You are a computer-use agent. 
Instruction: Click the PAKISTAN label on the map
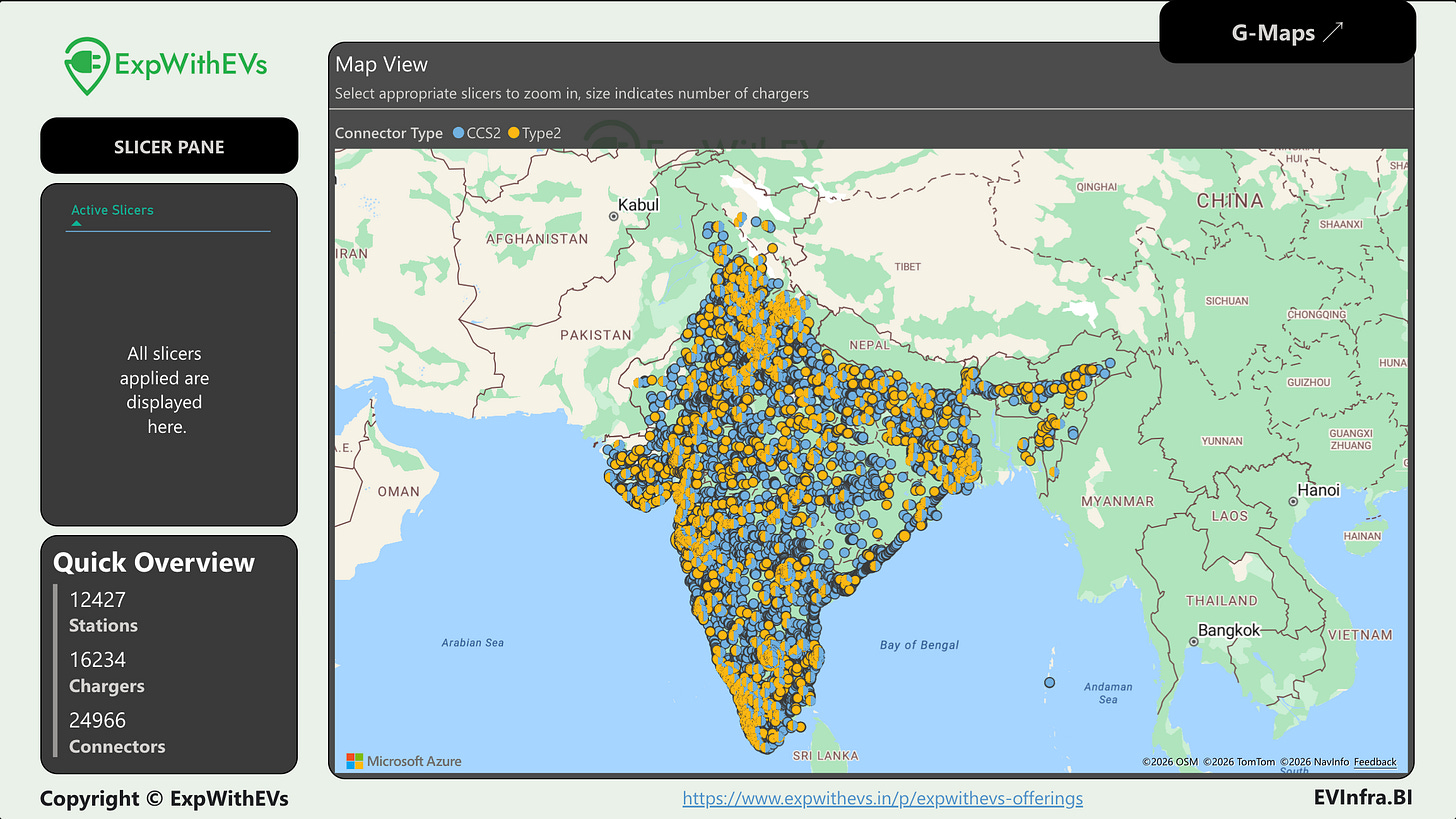tap(596, 335)
